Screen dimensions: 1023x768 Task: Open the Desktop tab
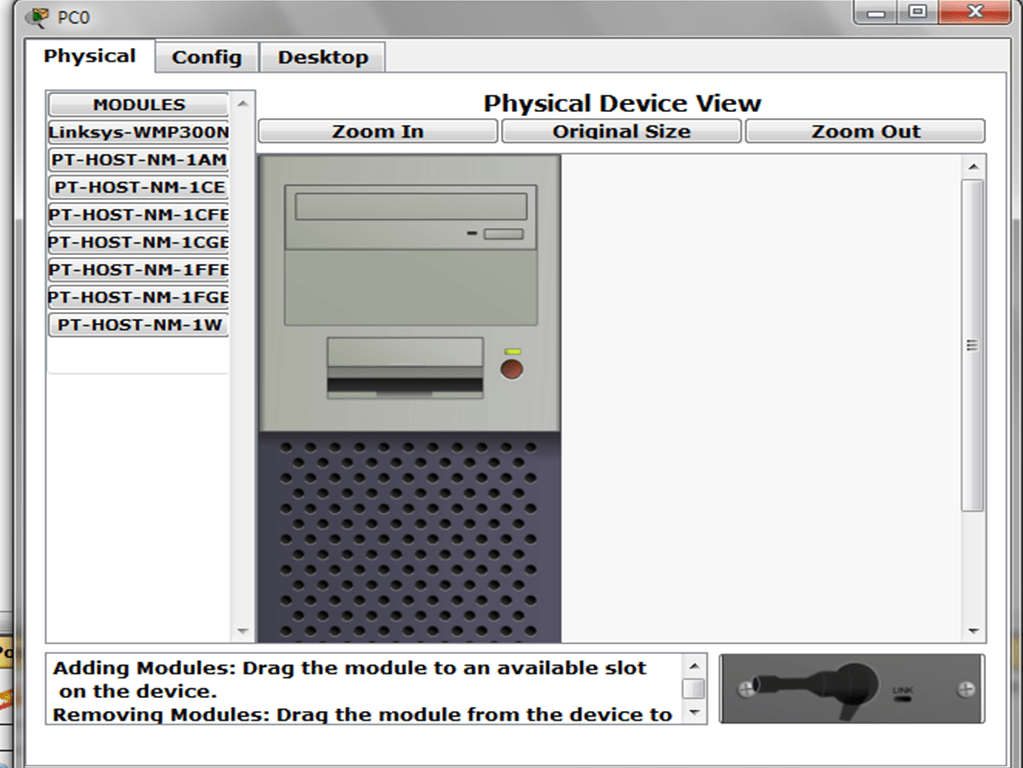[322, 57]
